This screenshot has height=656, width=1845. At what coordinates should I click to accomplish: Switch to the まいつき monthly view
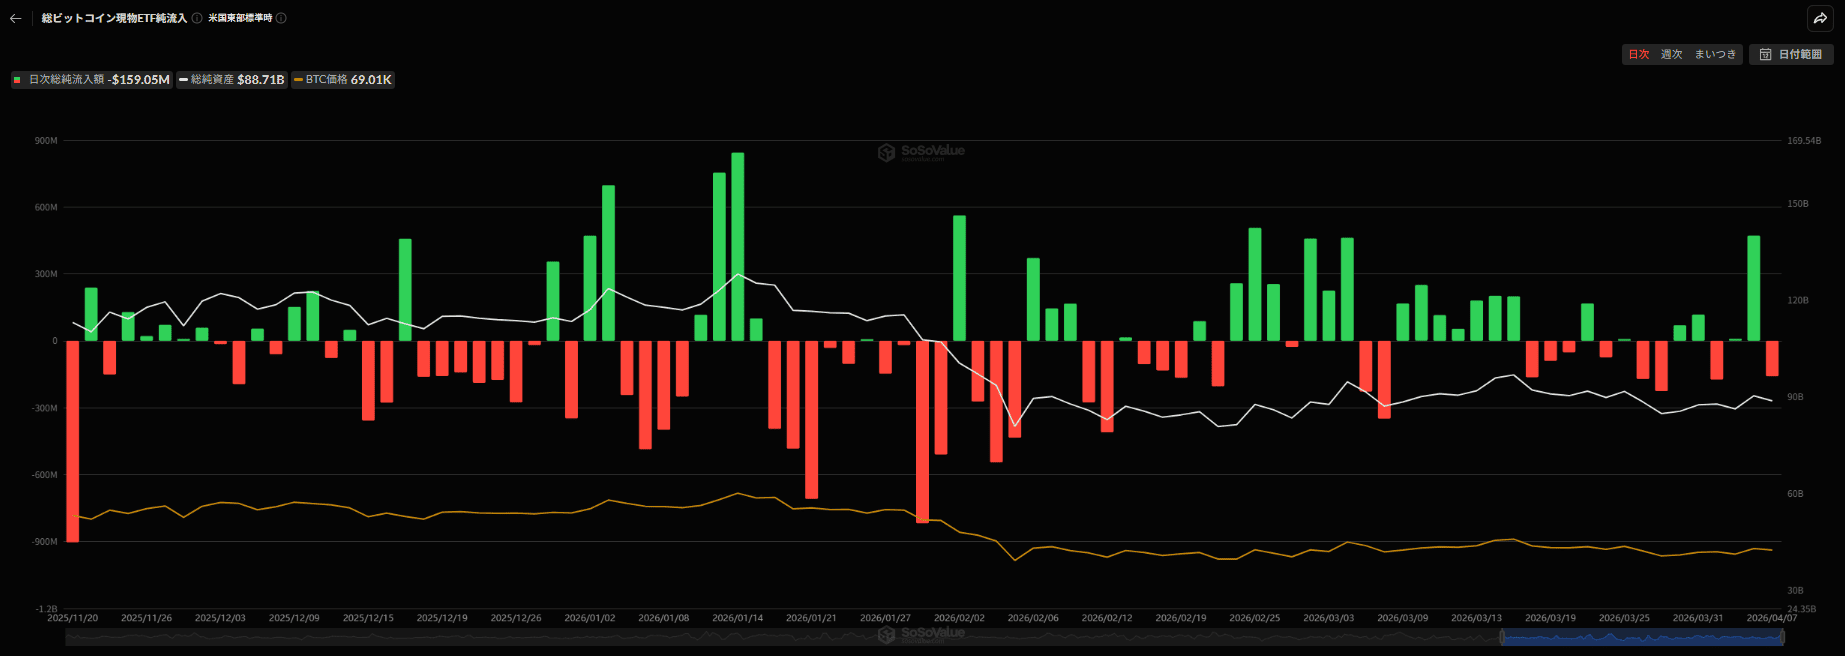coord(1715,54)
